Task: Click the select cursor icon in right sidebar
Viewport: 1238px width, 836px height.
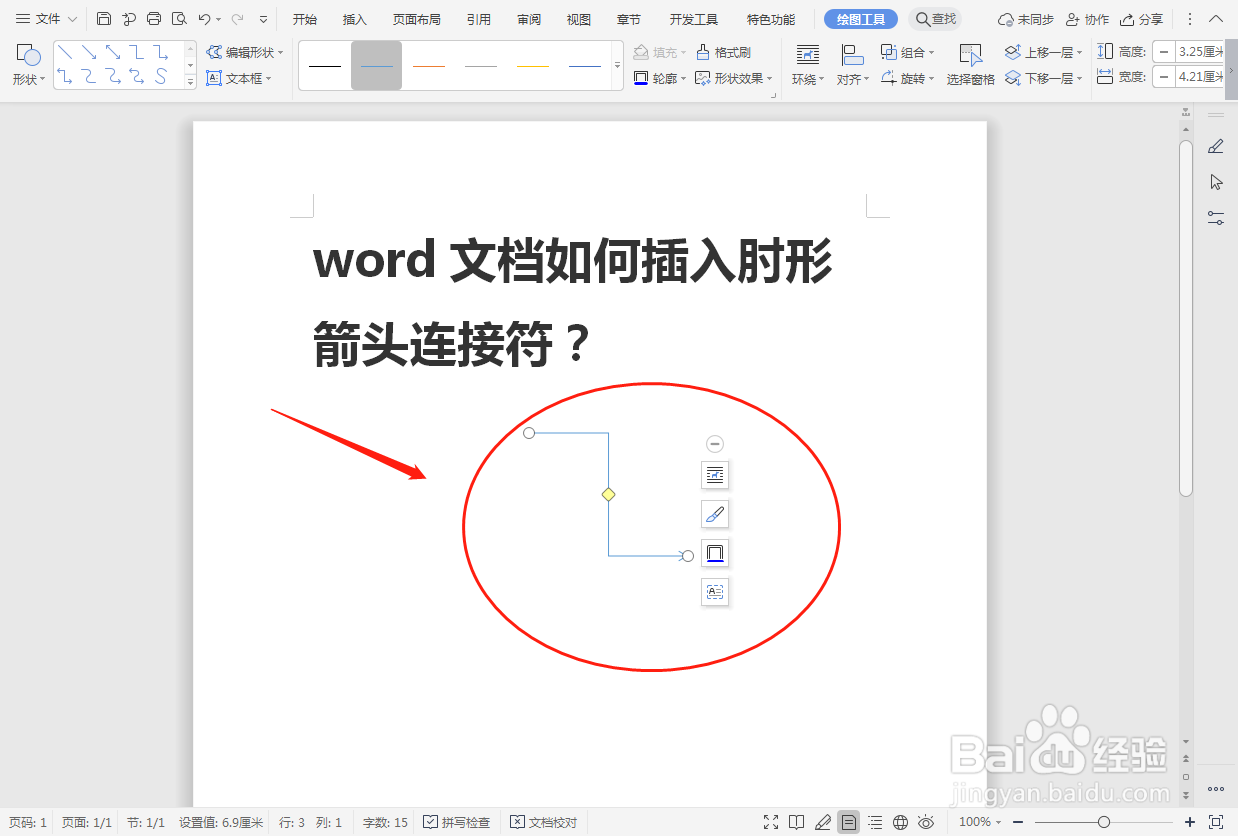Action: coord(1216,182)
